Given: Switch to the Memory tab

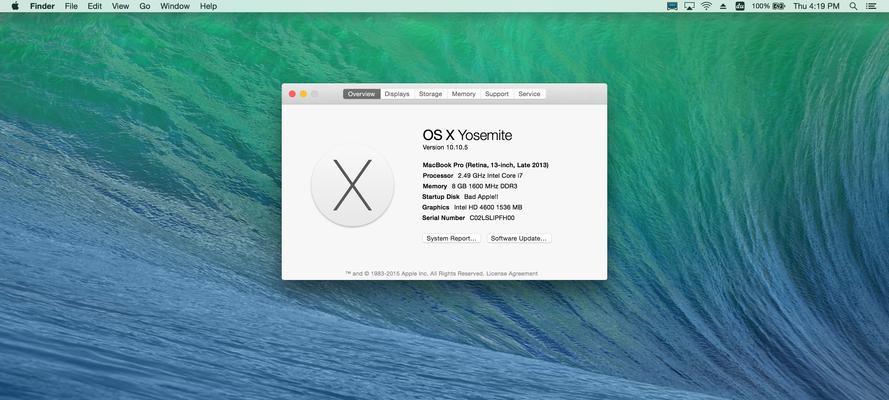Looking at the screenshot, I should tap(463, 94).
